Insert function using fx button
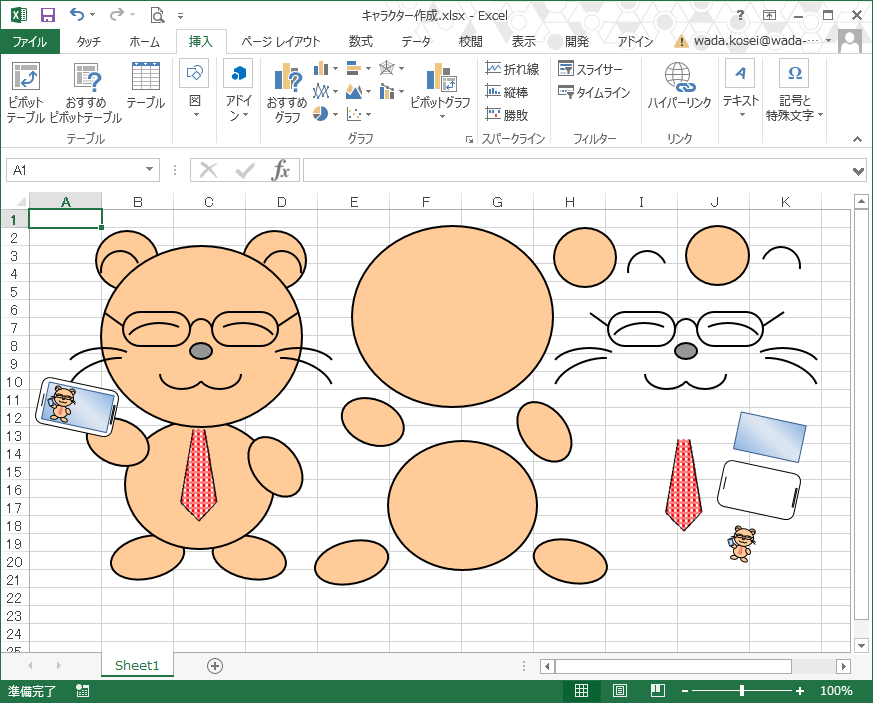Screen dimensions: 873x703 [x=281, y=170]
